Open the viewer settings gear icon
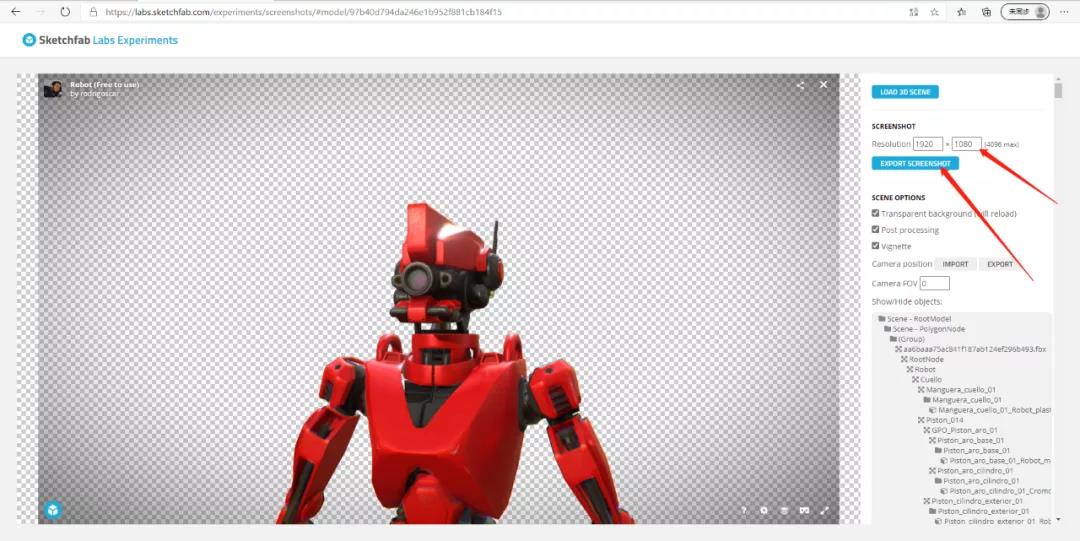Screen dimensions: 1080x541 (x=764, y=511)
